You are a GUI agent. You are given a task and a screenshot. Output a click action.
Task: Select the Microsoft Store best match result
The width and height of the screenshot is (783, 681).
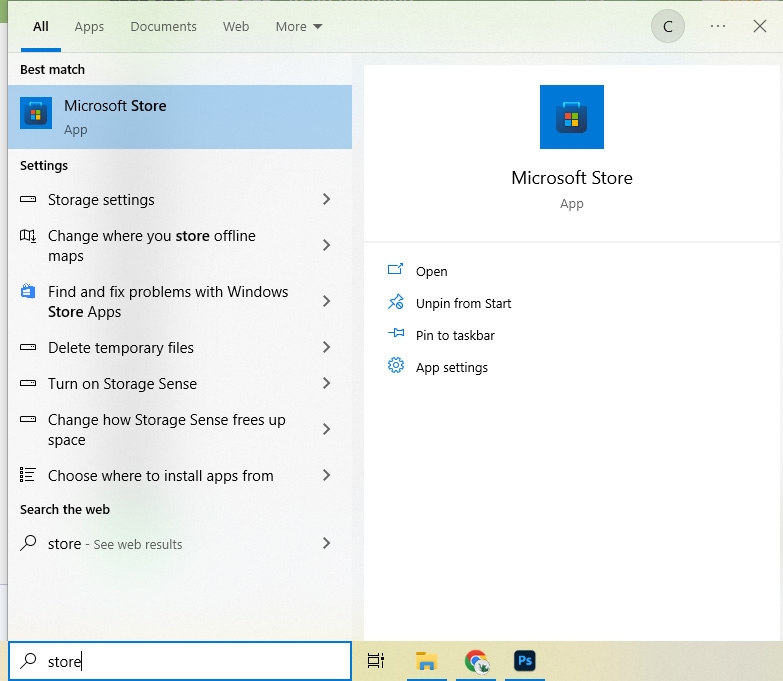(x=180, y=117)
